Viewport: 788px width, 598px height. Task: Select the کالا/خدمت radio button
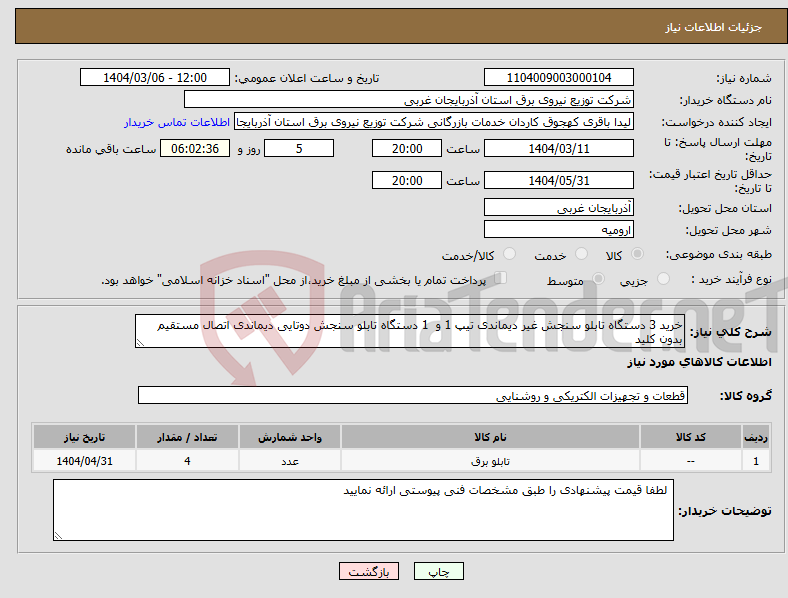point(509,254)
